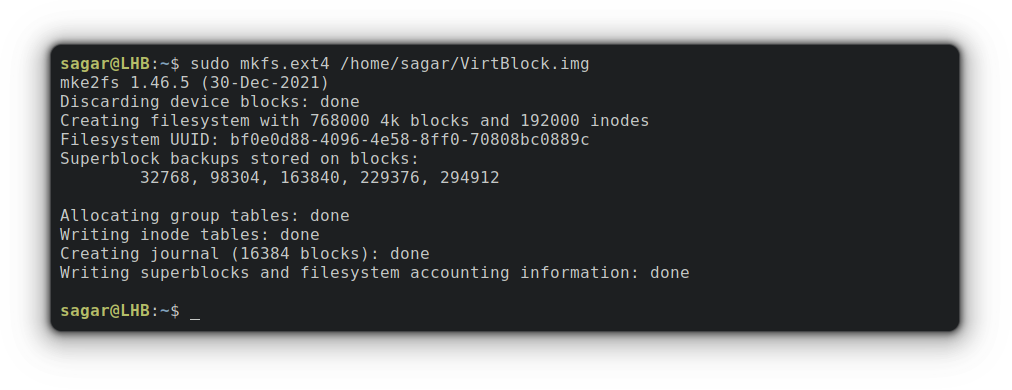1012x390 pixels.
Task: Click mkfs.ext4 in the command line
Action: [285, 64]
